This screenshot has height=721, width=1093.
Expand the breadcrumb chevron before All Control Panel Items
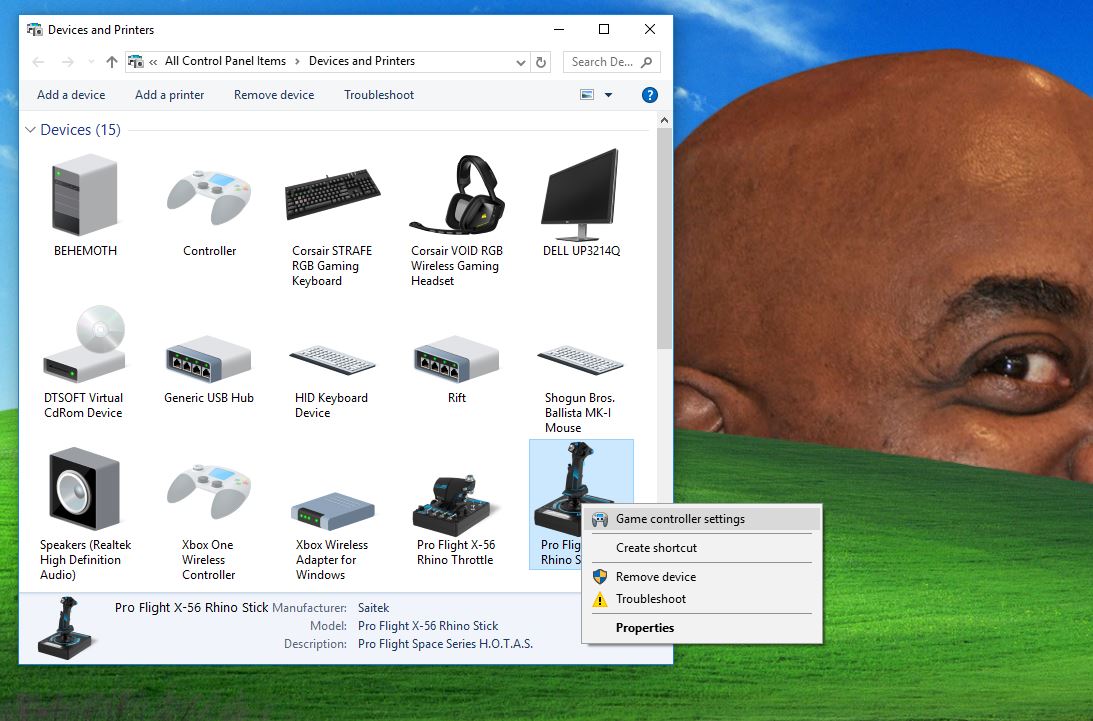coord(153,62)
